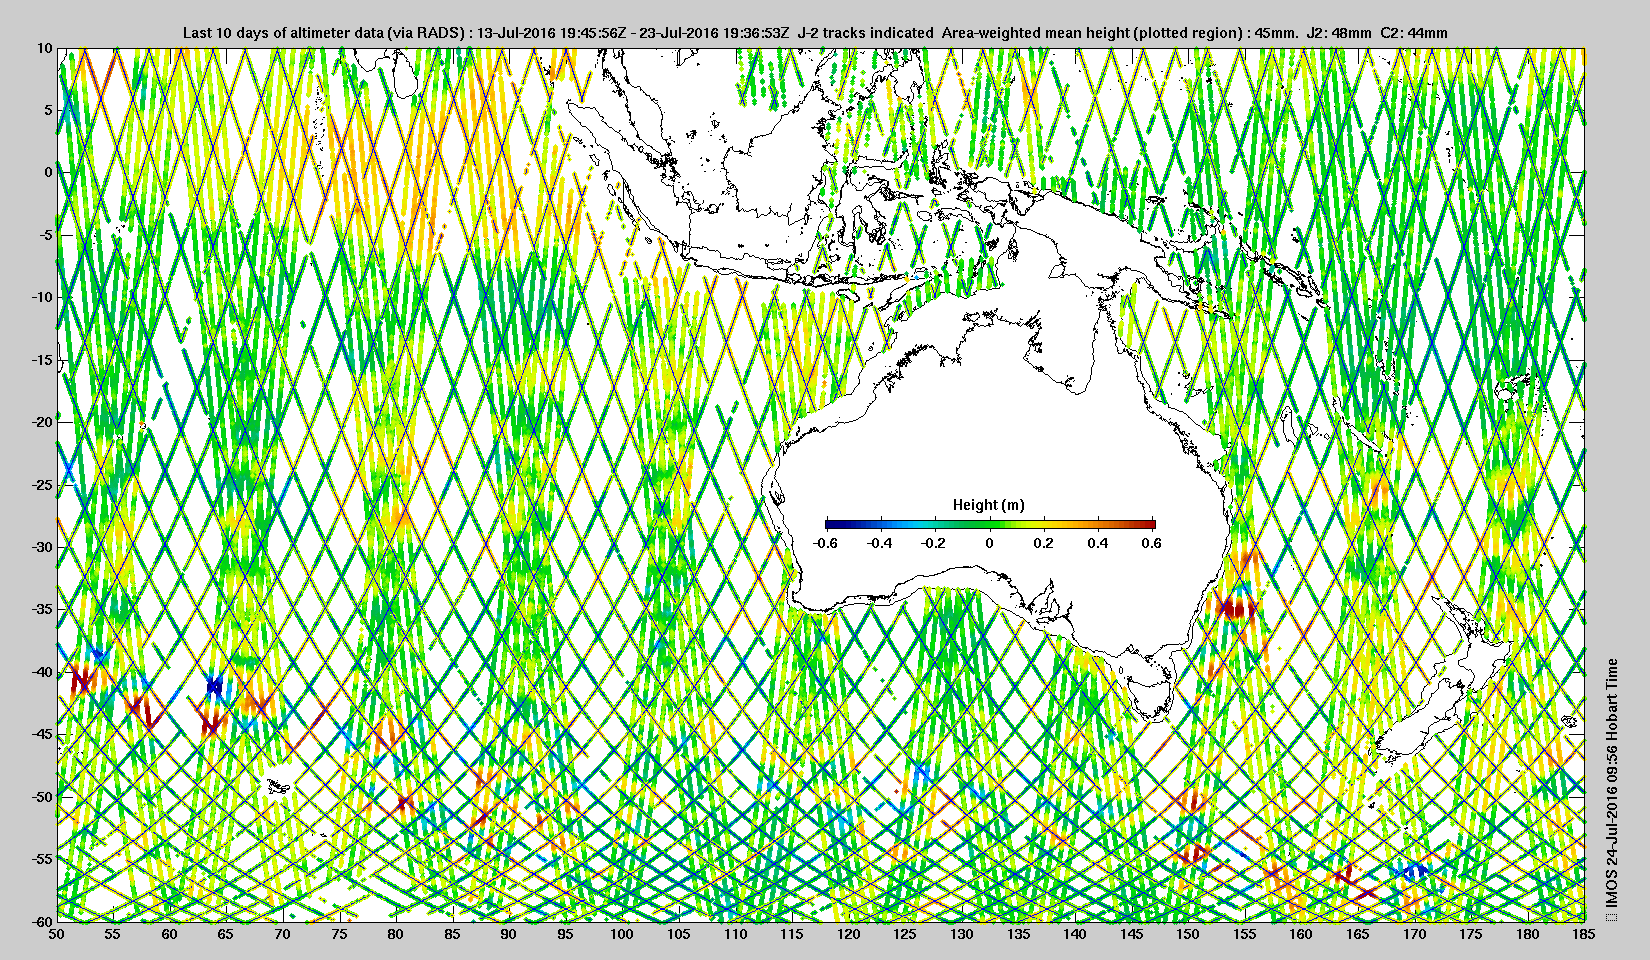Viewport: 1650px width, 960px height.
Task: Select the colorbar label "0.2"
Action: click(x=1043, y=543)
